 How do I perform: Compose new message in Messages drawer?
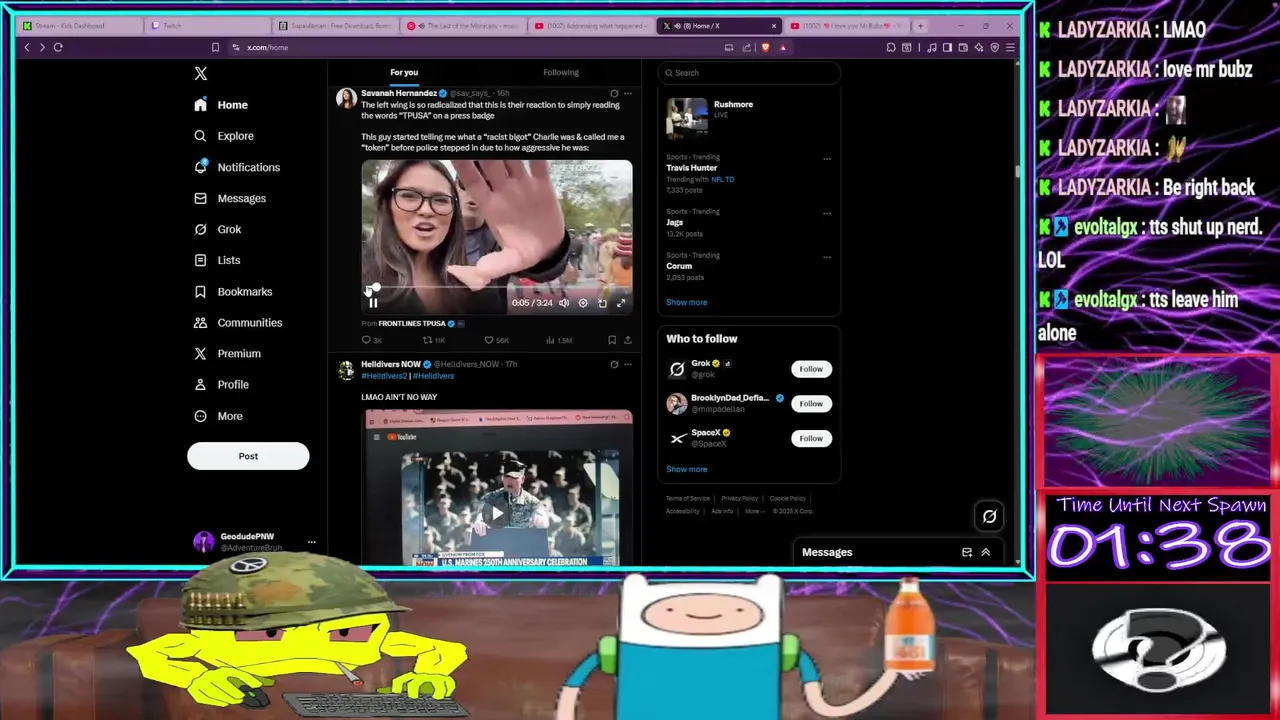click(967, 552)
